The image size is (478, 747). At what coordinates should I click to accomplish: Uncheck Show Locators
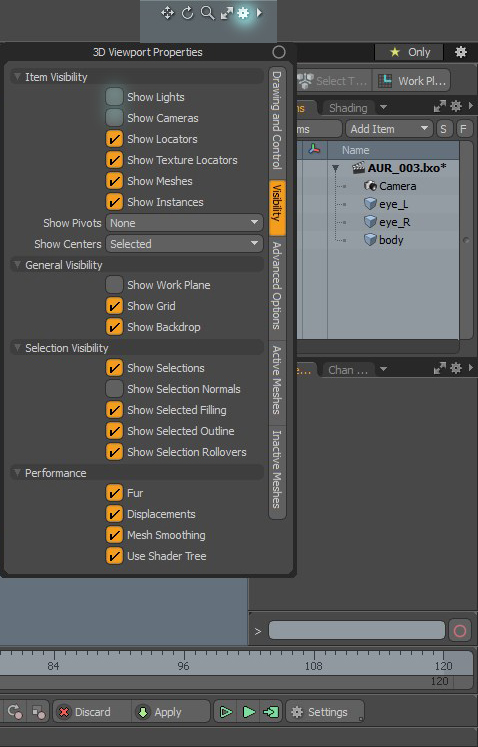114,139
